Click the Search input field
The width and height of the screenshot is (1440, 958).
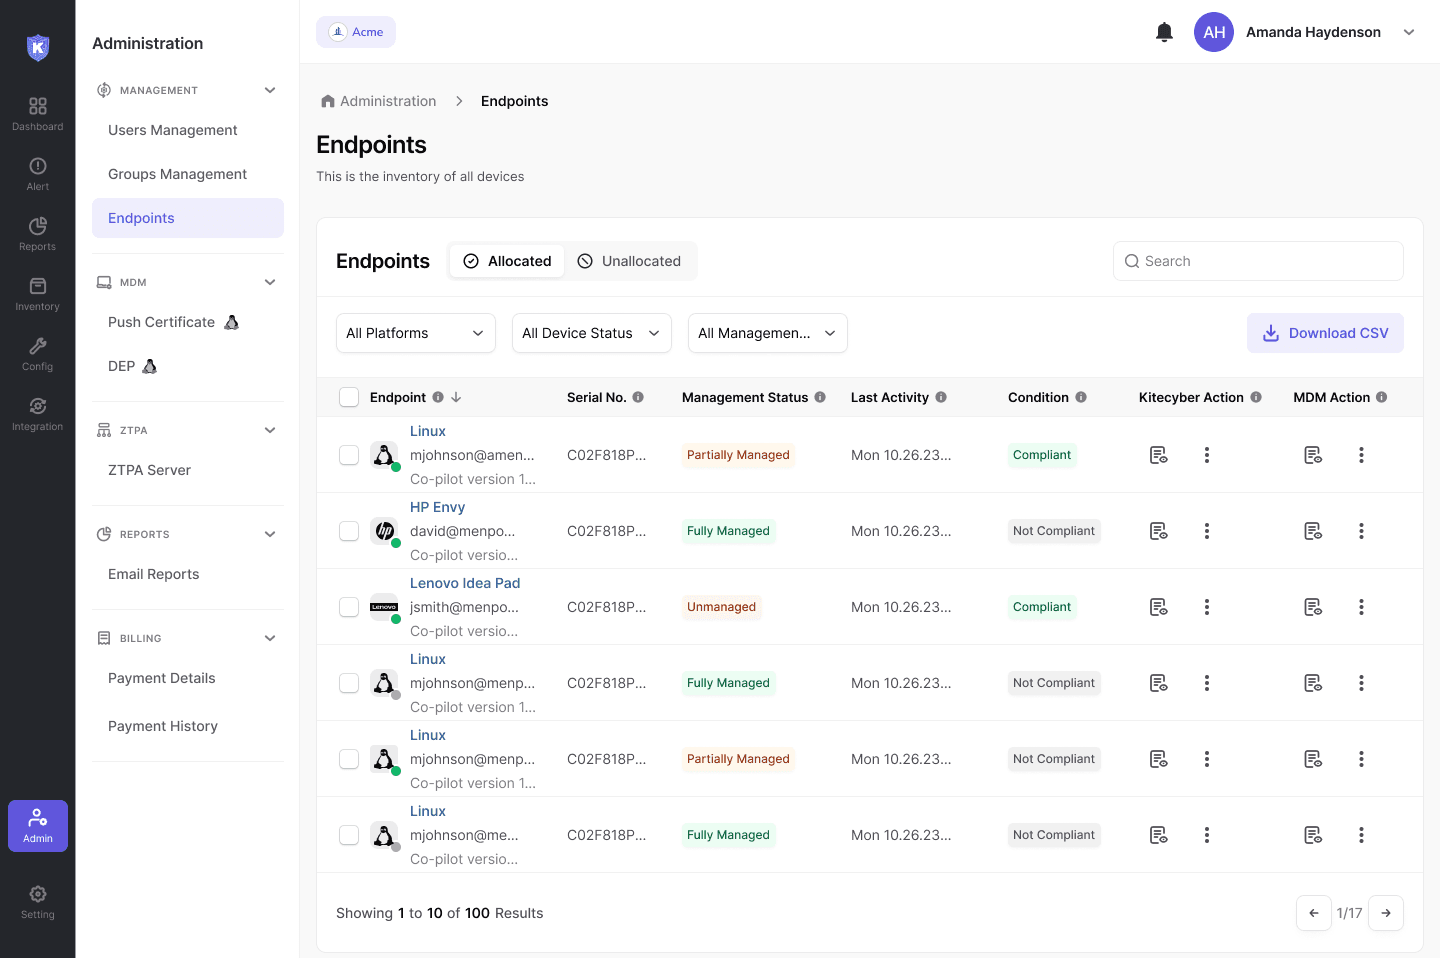coord(1258,261)
